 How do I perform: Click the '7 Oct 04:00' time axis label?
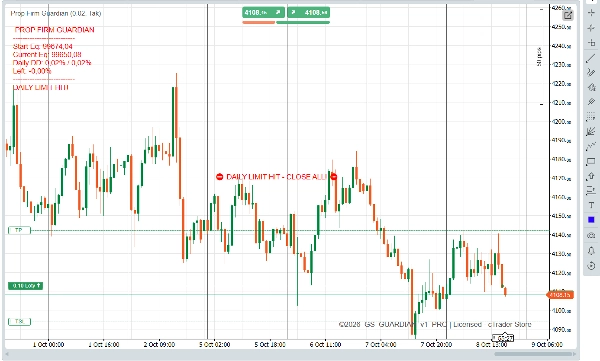click(x=381, y=345)
